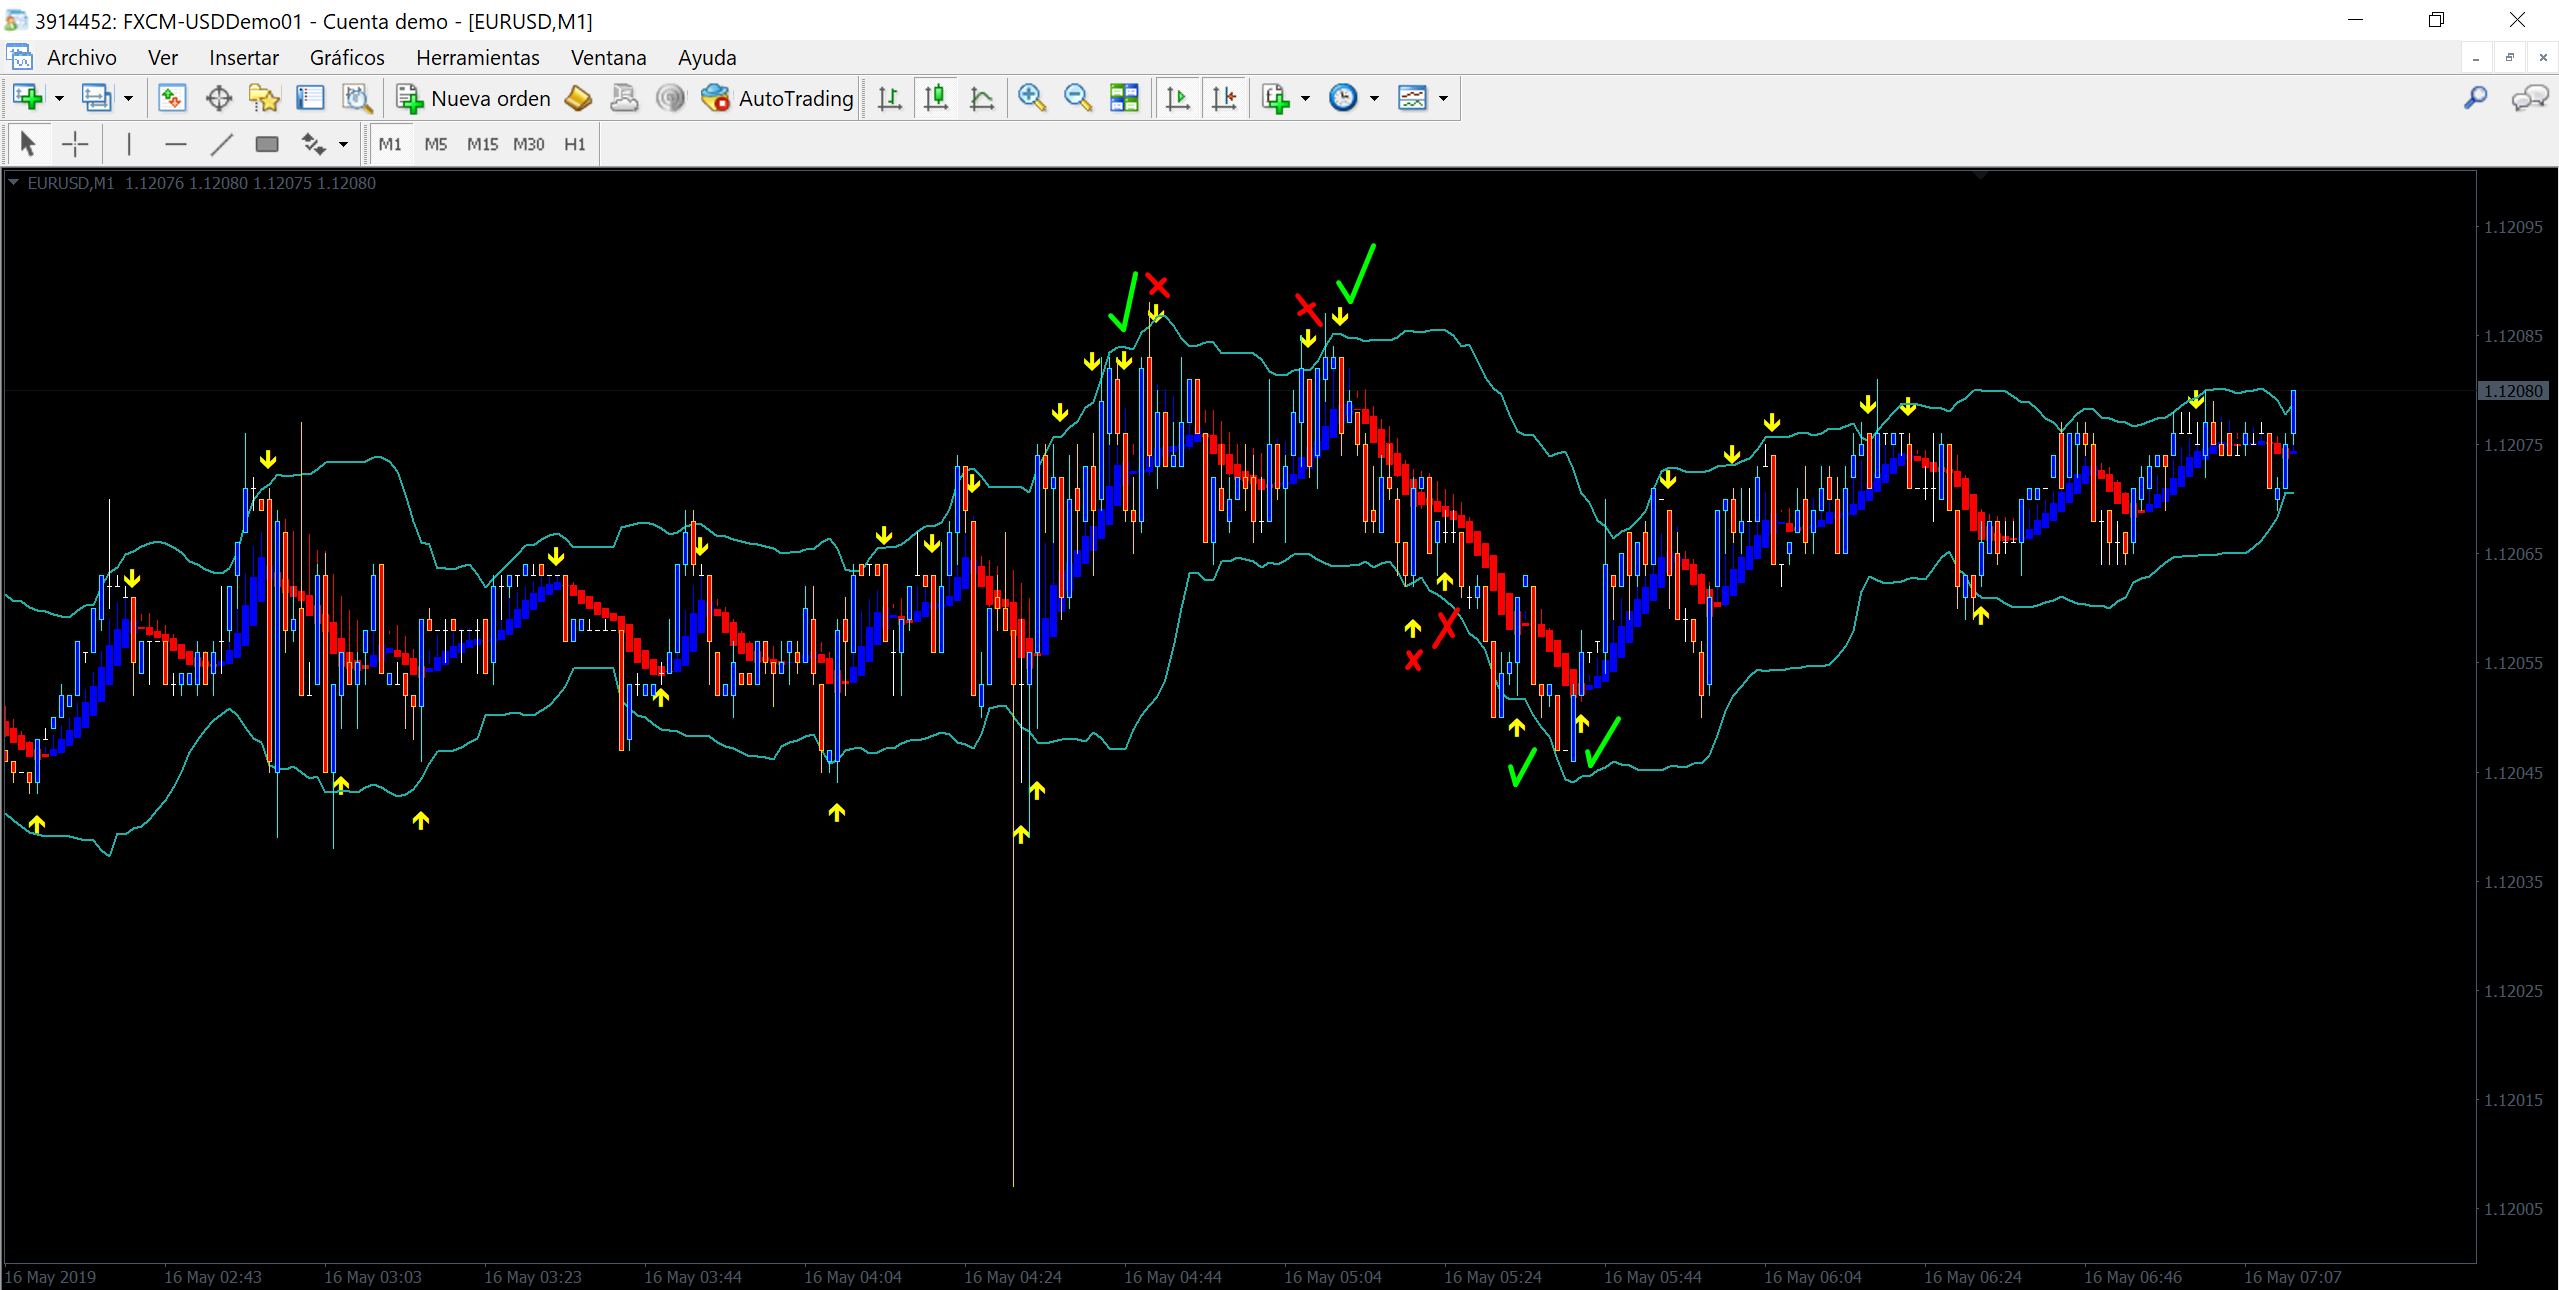Pick the horizontal line drawing tool
This screenshot has width=2559, height=1290.
point(175,144)
